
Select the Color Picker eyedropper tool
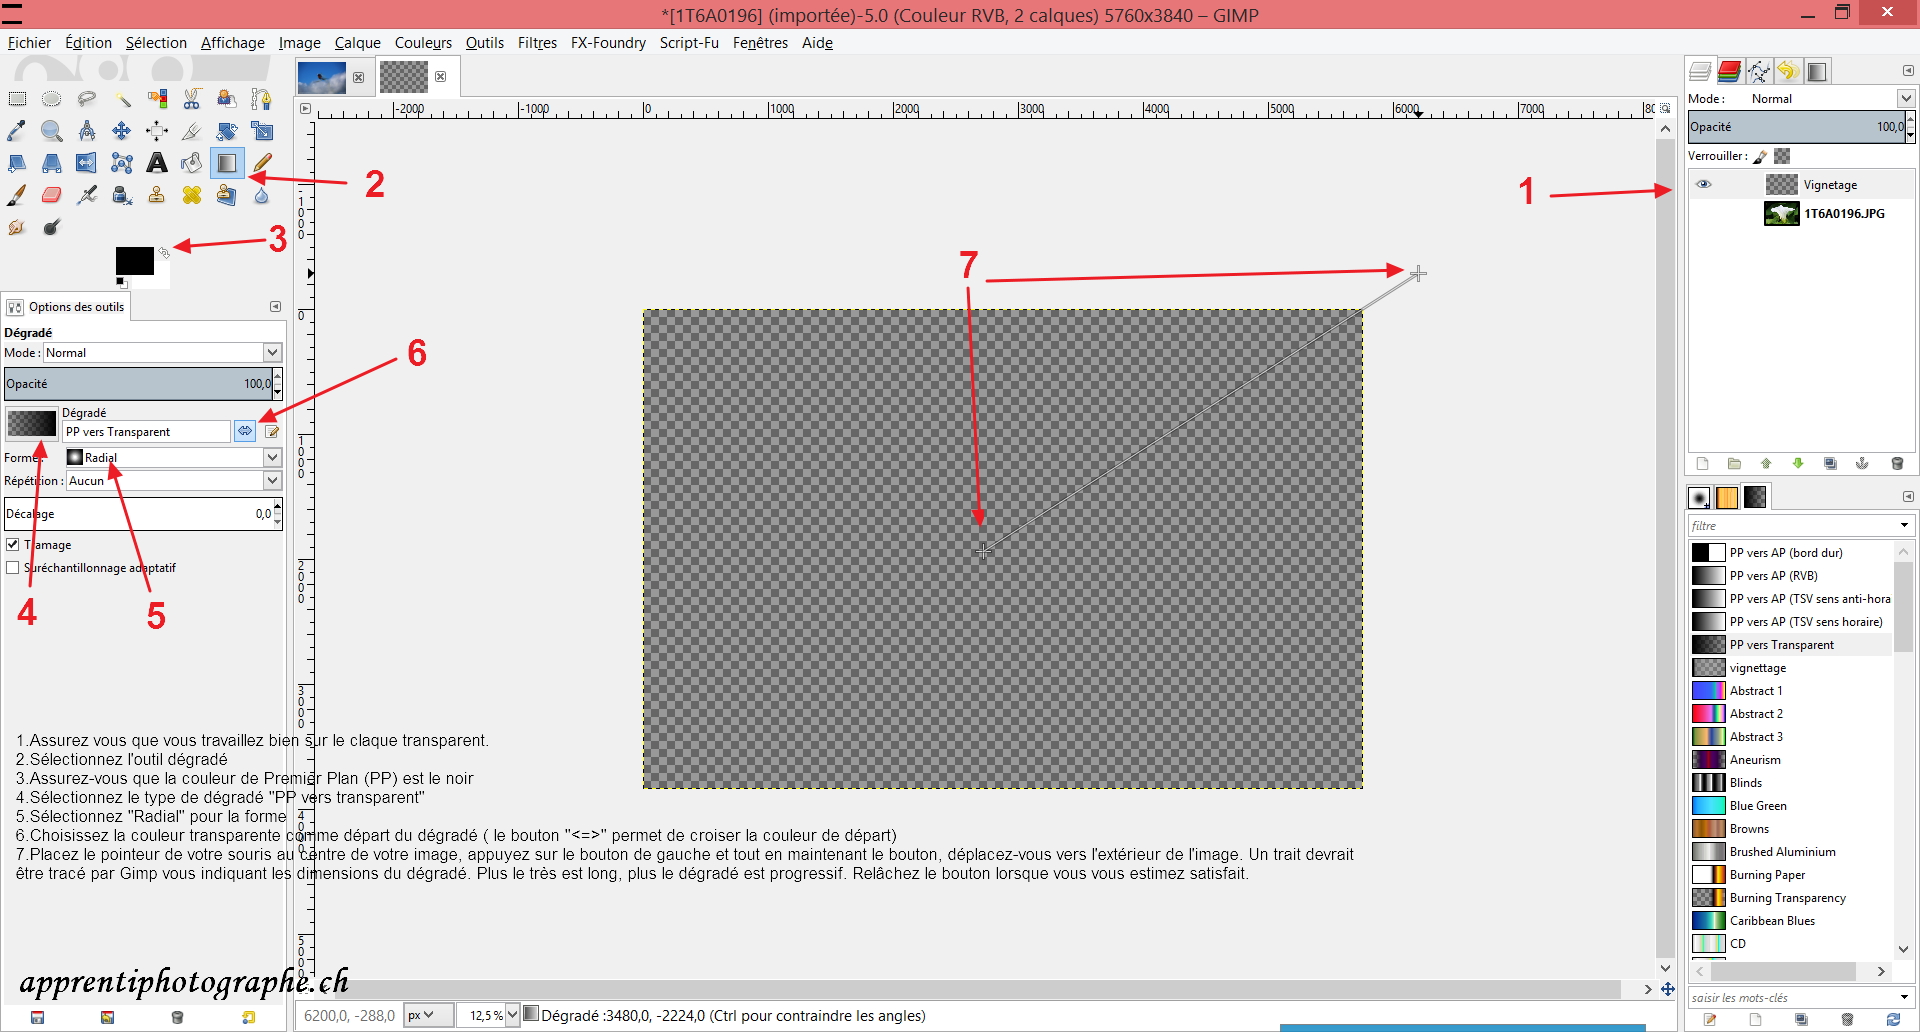(17, 131)
